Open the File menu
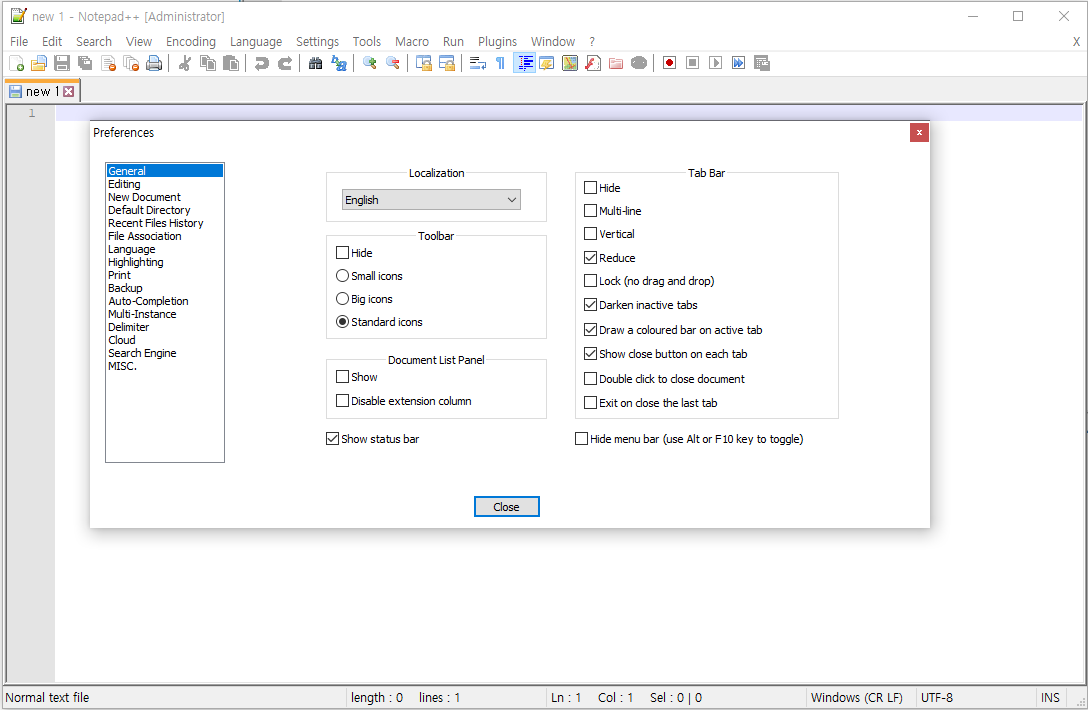The width and height of the screenshot is (1088, 710). click(x=19, y=42)
